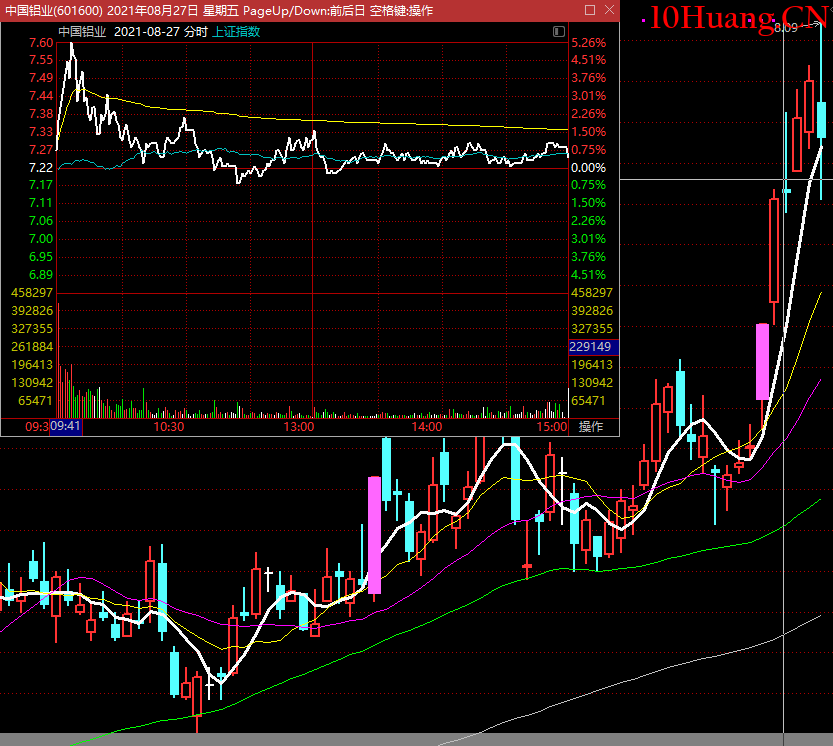Close the 中国铝业 intraday popup window
The height and width of the screenshot is (746, 833).
(x=609, y=10)
